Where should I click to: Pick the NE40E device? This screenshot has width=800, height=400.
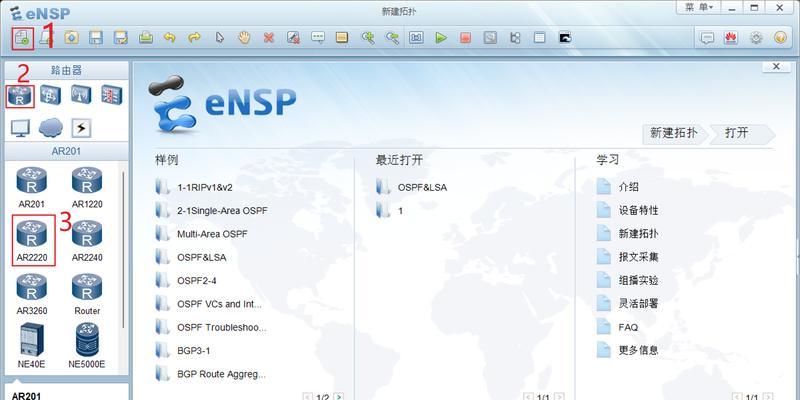point(32,346)
